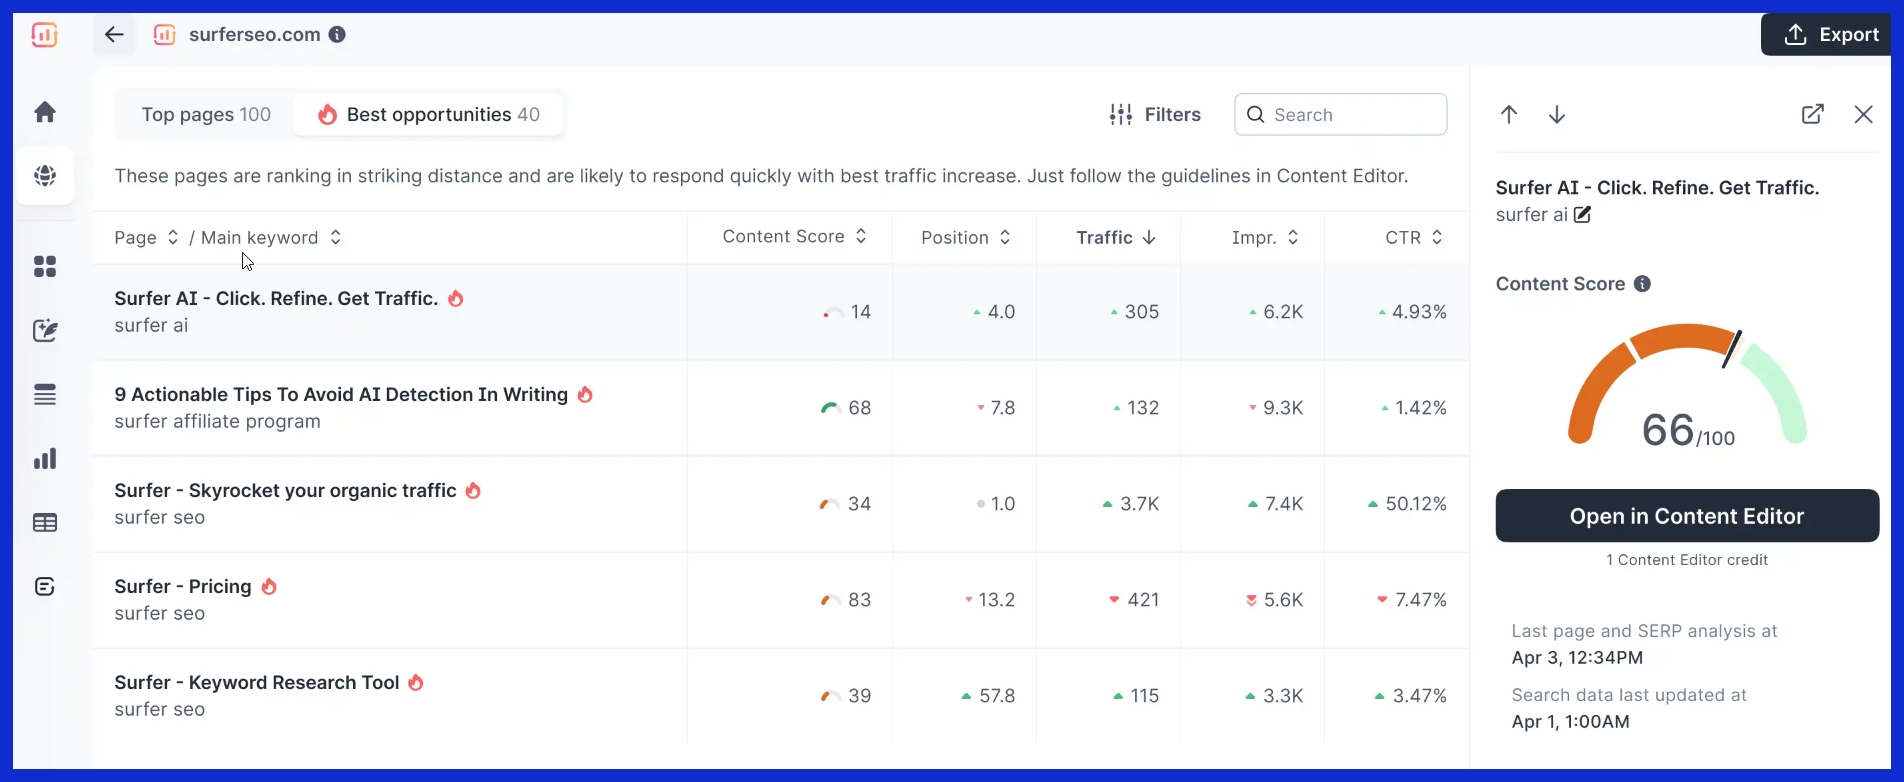Image resolution: width=1904 pixels, height=782 pixels.
Task: Click the info icon beside surferseo.com
Action: 337,35
